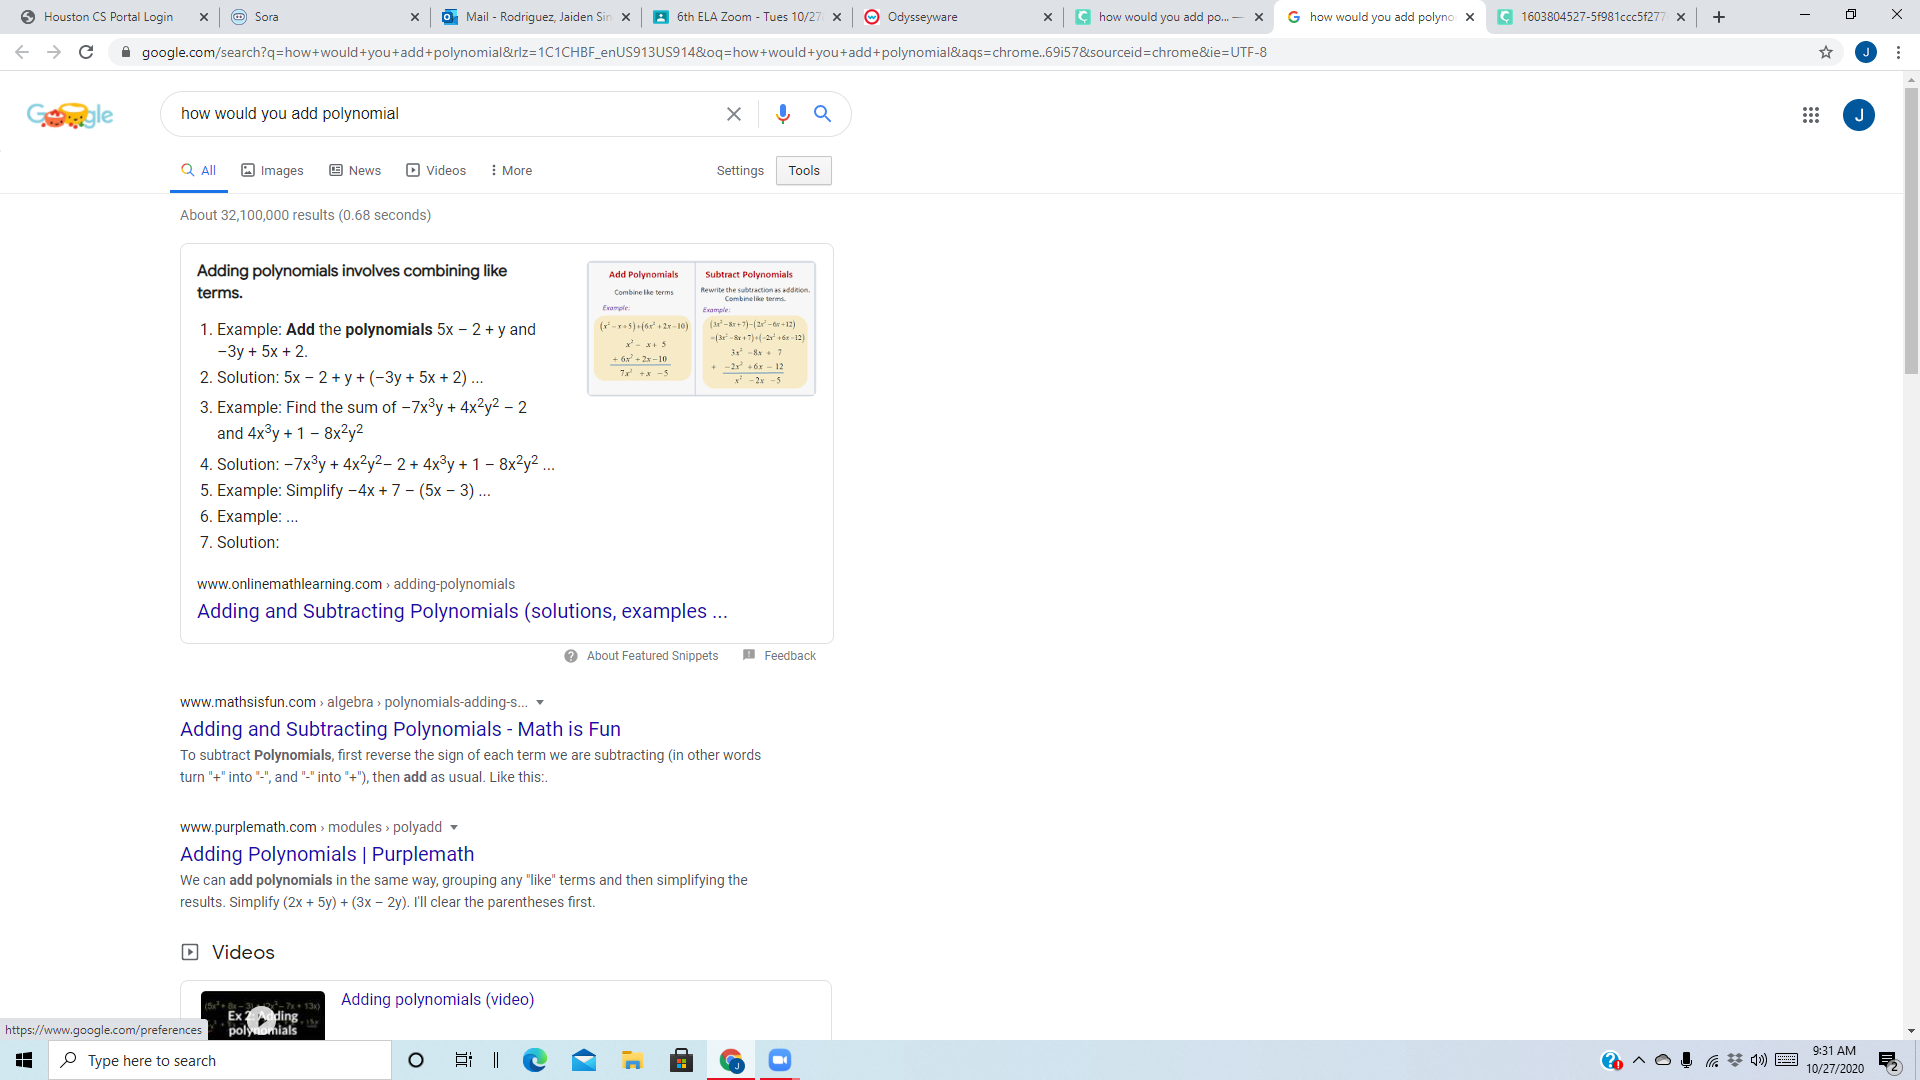
Task: Expand the purplemath result dropdown arrow
Action: point(454,828)
